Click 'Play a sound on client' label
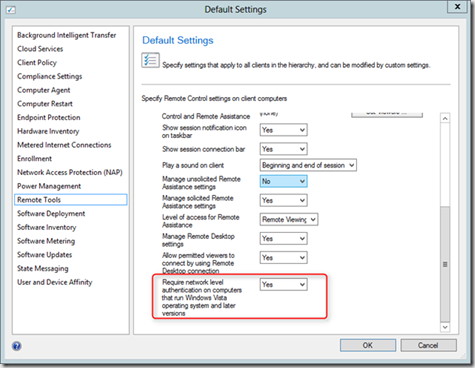This screenshot has width=475, height=368. pos(193,165)
